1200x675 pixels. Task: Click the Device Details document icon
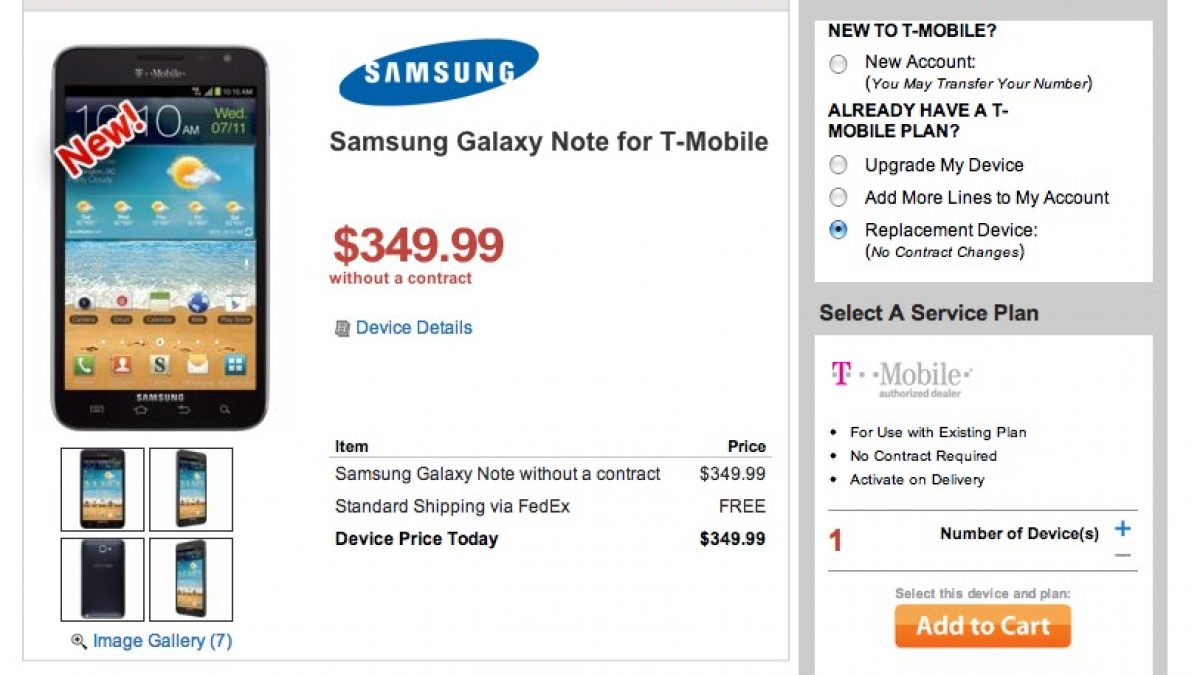click(342, 328)
